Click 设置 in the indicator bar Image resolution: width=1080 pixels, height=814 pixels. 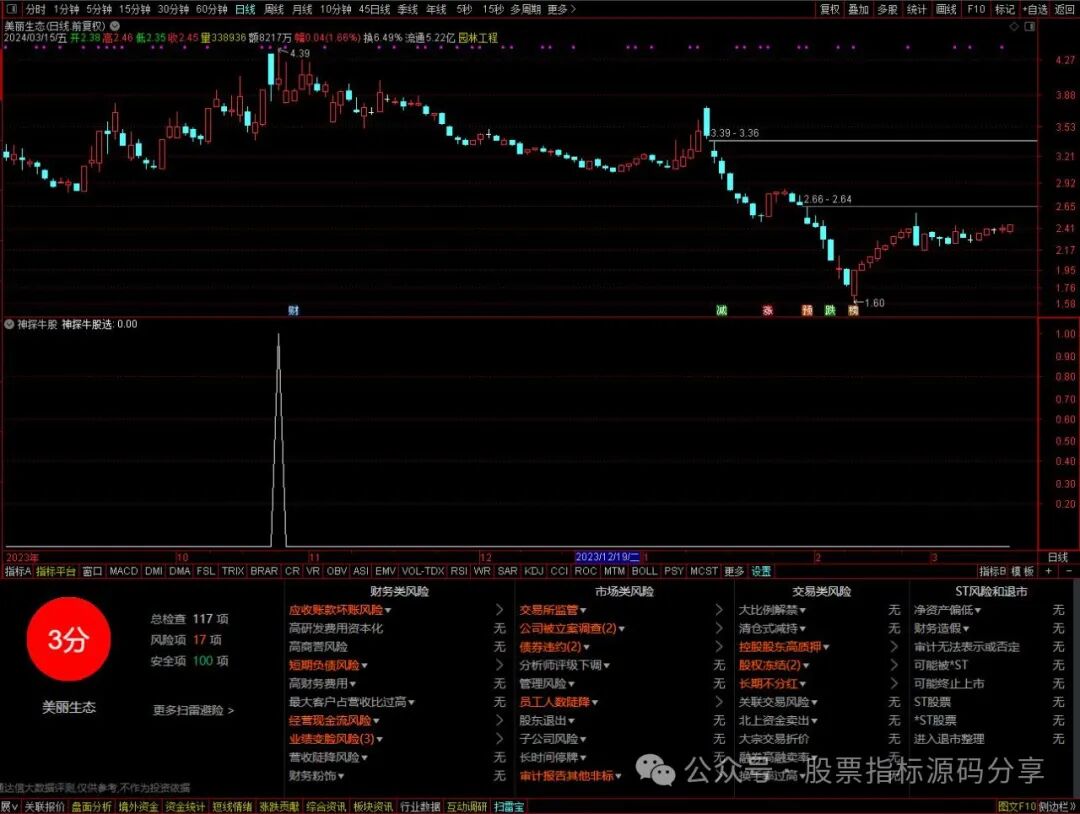pos(761,571)
